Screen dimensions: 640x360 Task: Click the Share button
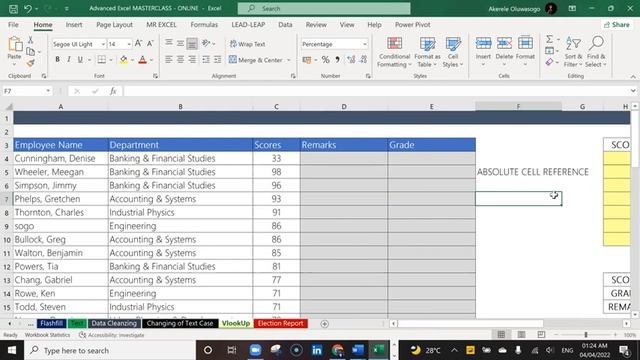pos(616,25)
